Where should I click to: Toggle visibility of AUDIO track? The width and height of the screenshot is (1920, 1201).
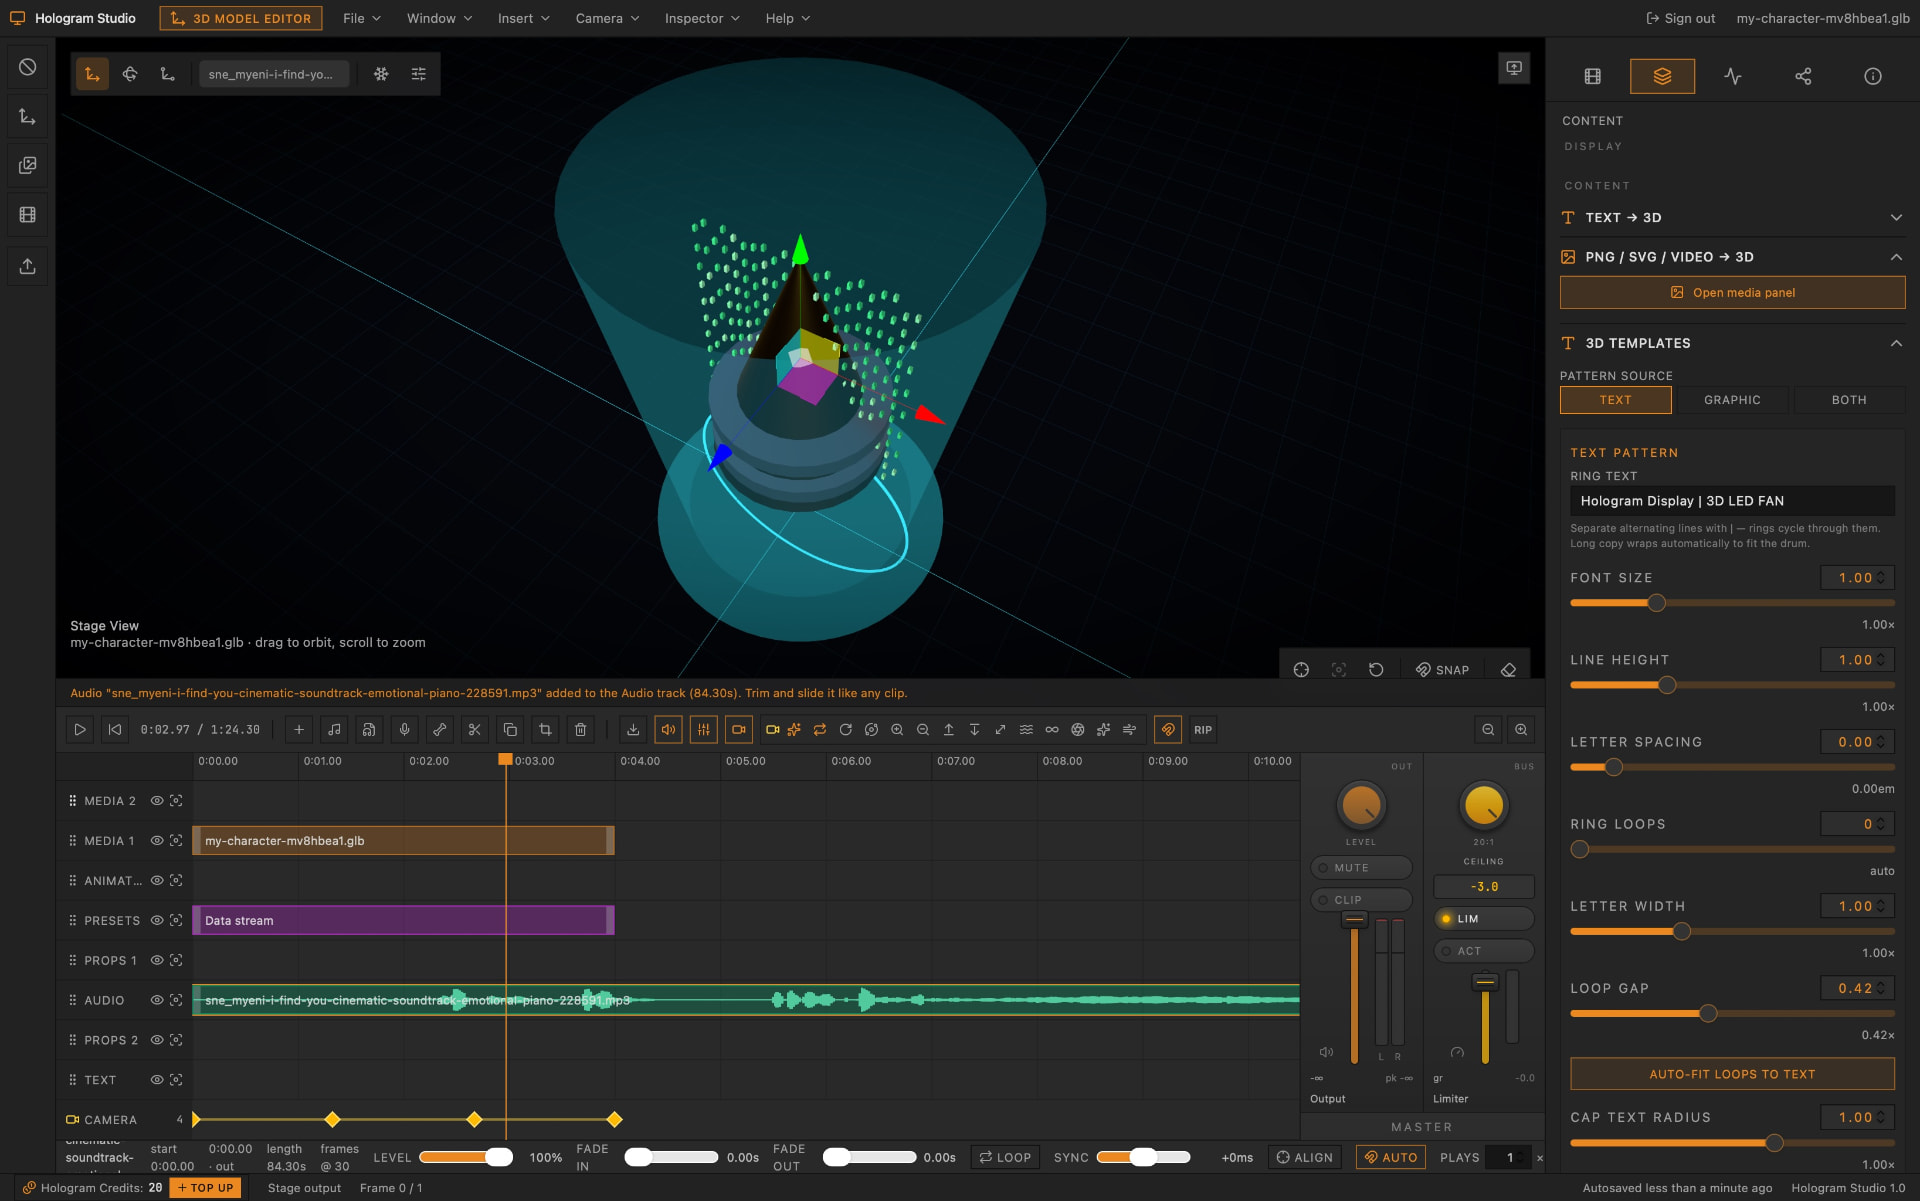click(x=157, y=1000)
